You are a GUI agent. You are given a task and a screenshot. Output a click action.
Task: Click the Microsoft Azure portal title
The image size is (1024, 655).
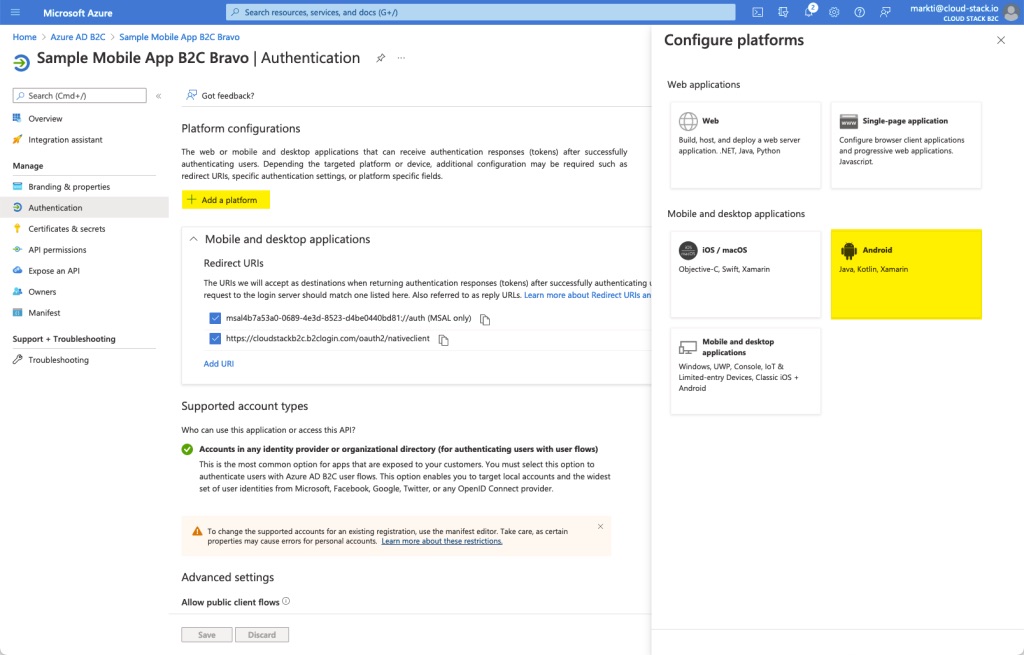78,12
